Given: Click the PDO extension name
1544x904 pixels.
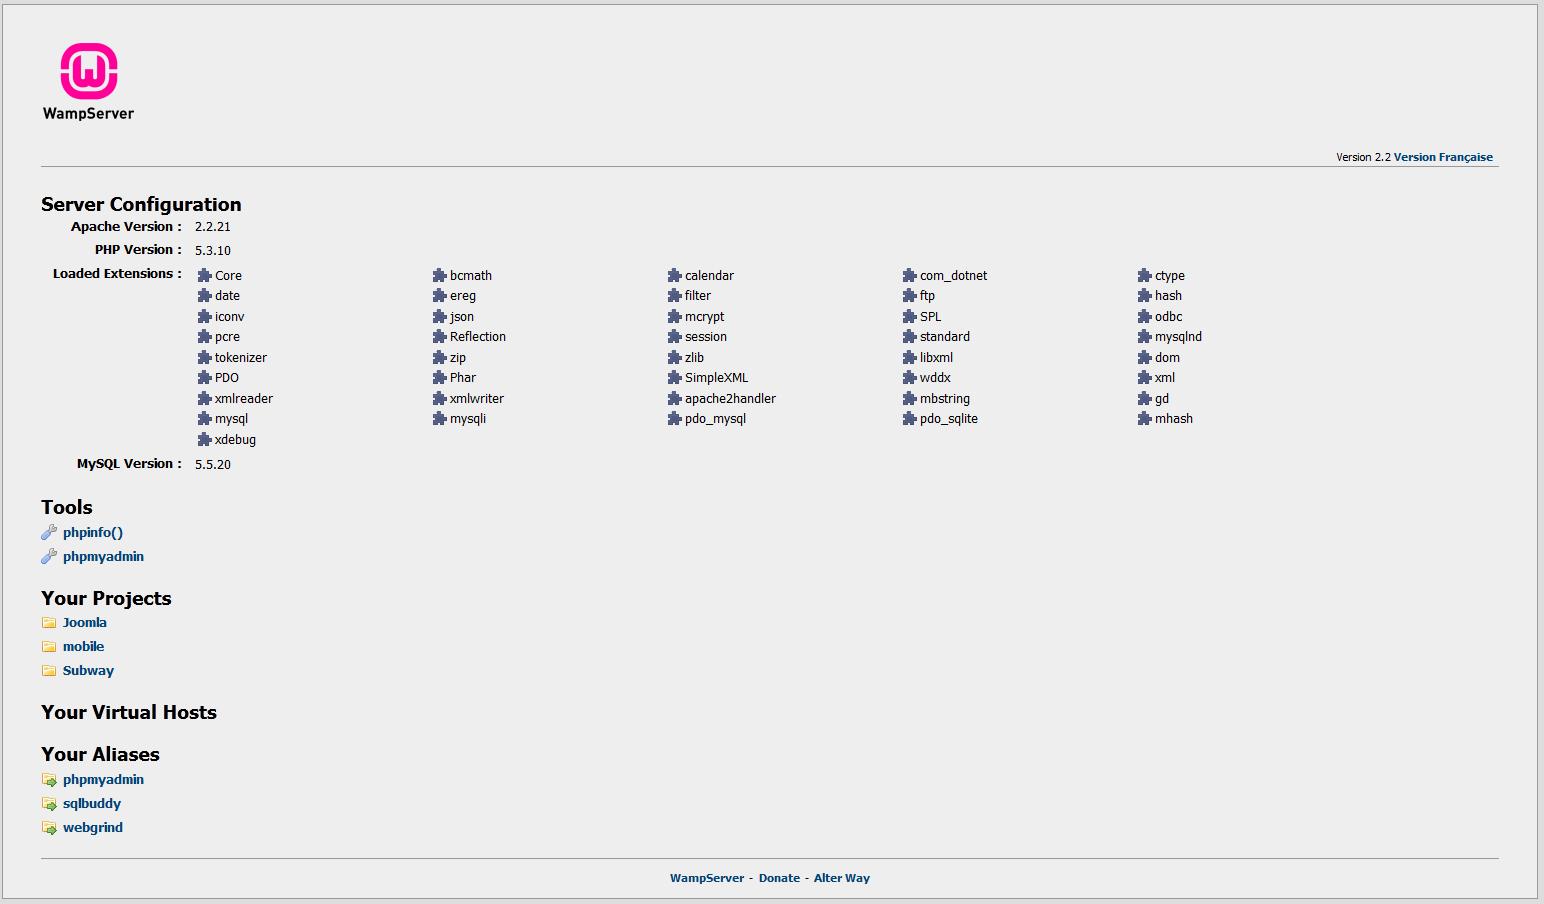Looking at the screenshot, I should coord(227,377).
